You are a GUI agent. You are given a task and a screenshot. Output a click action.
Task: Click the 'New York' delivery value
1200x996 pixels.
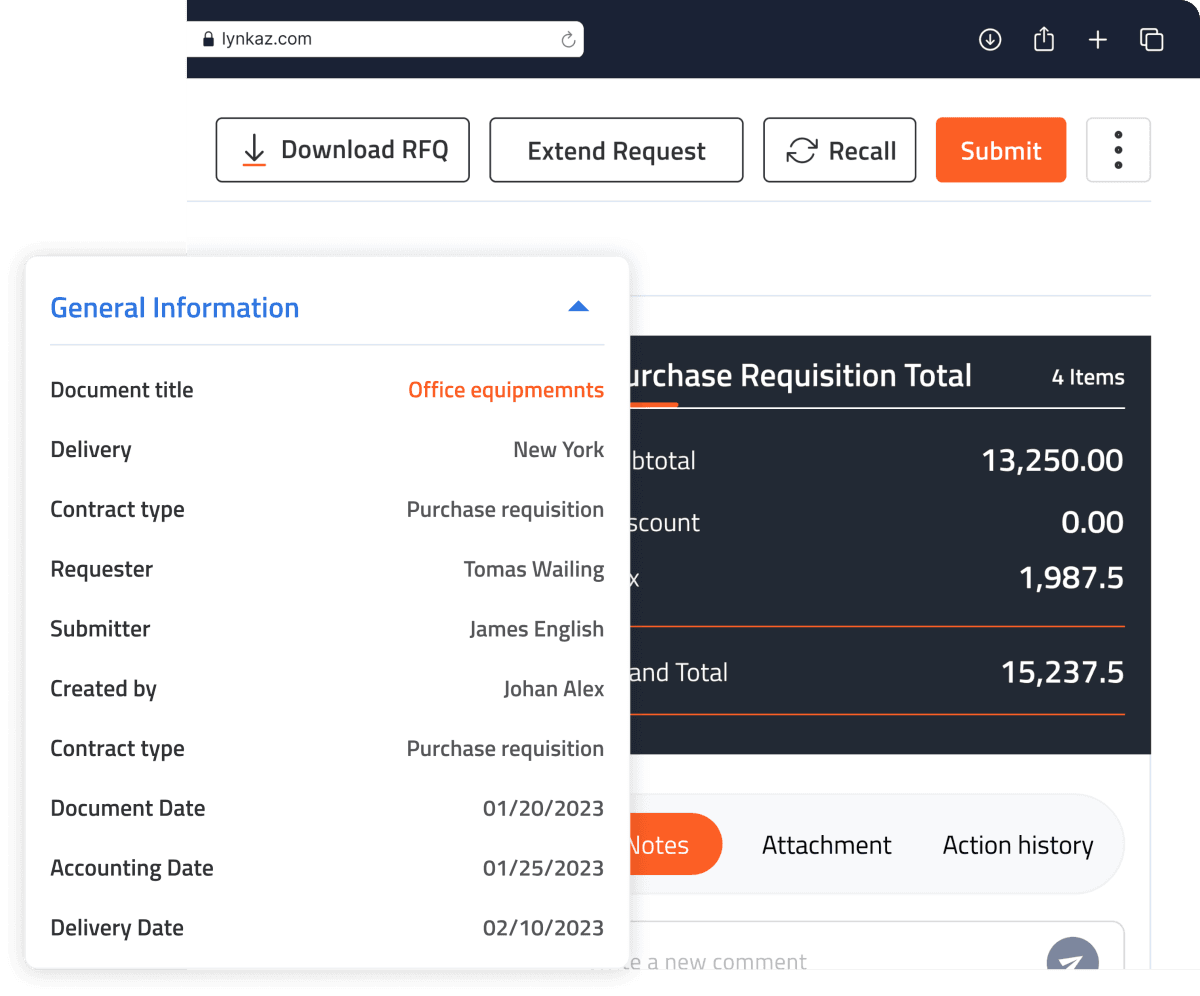tap(559, 450)
